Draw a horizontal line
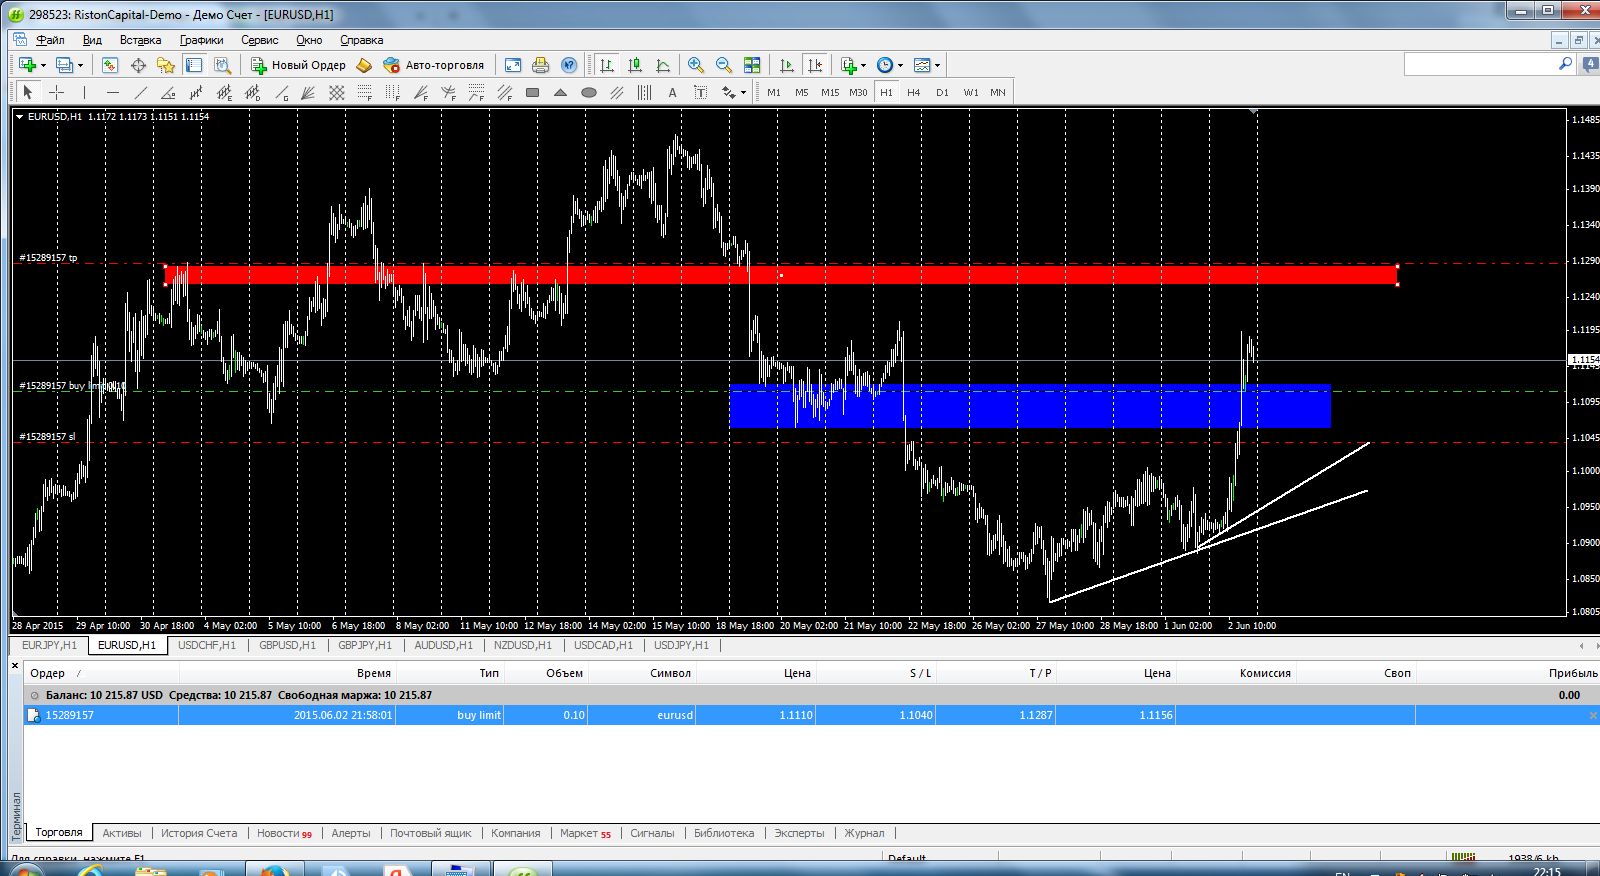This screenshot has width=1600, height=876. (x=113, y=92)
